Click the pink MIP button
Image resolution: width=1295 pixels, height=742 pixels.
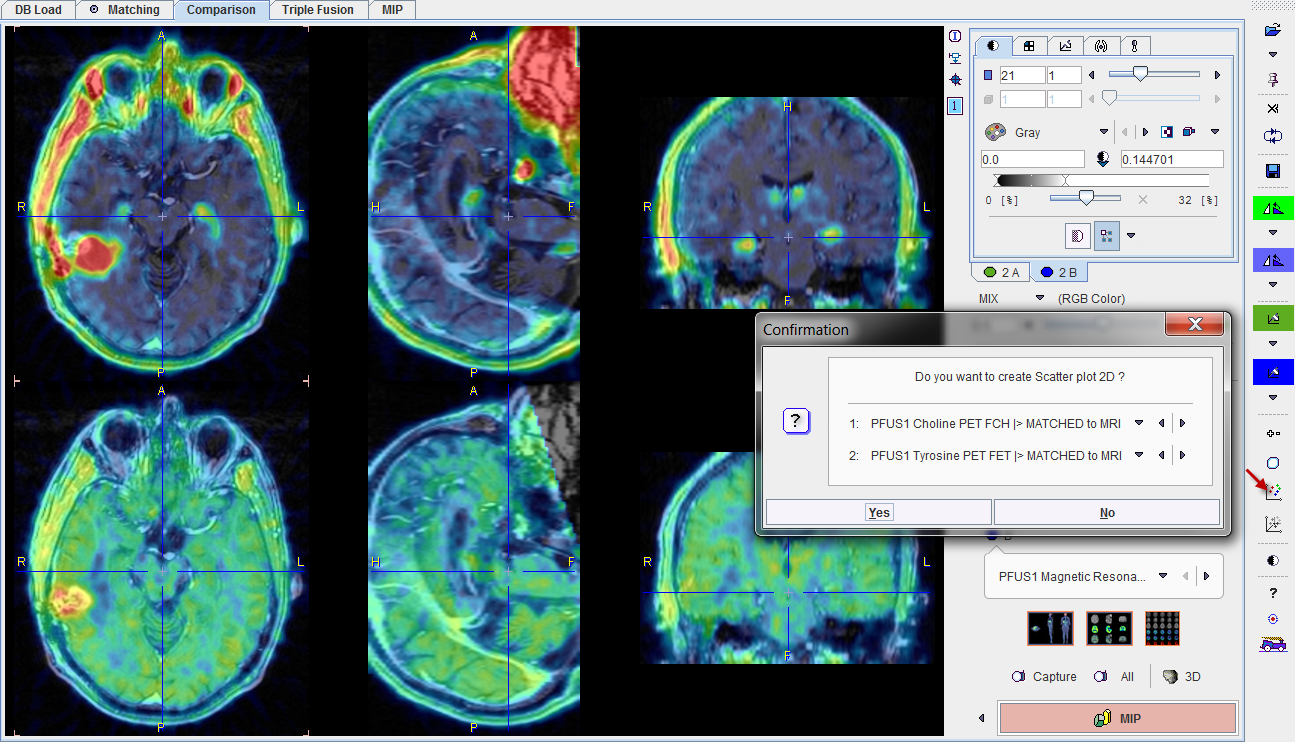point(1118,718)
